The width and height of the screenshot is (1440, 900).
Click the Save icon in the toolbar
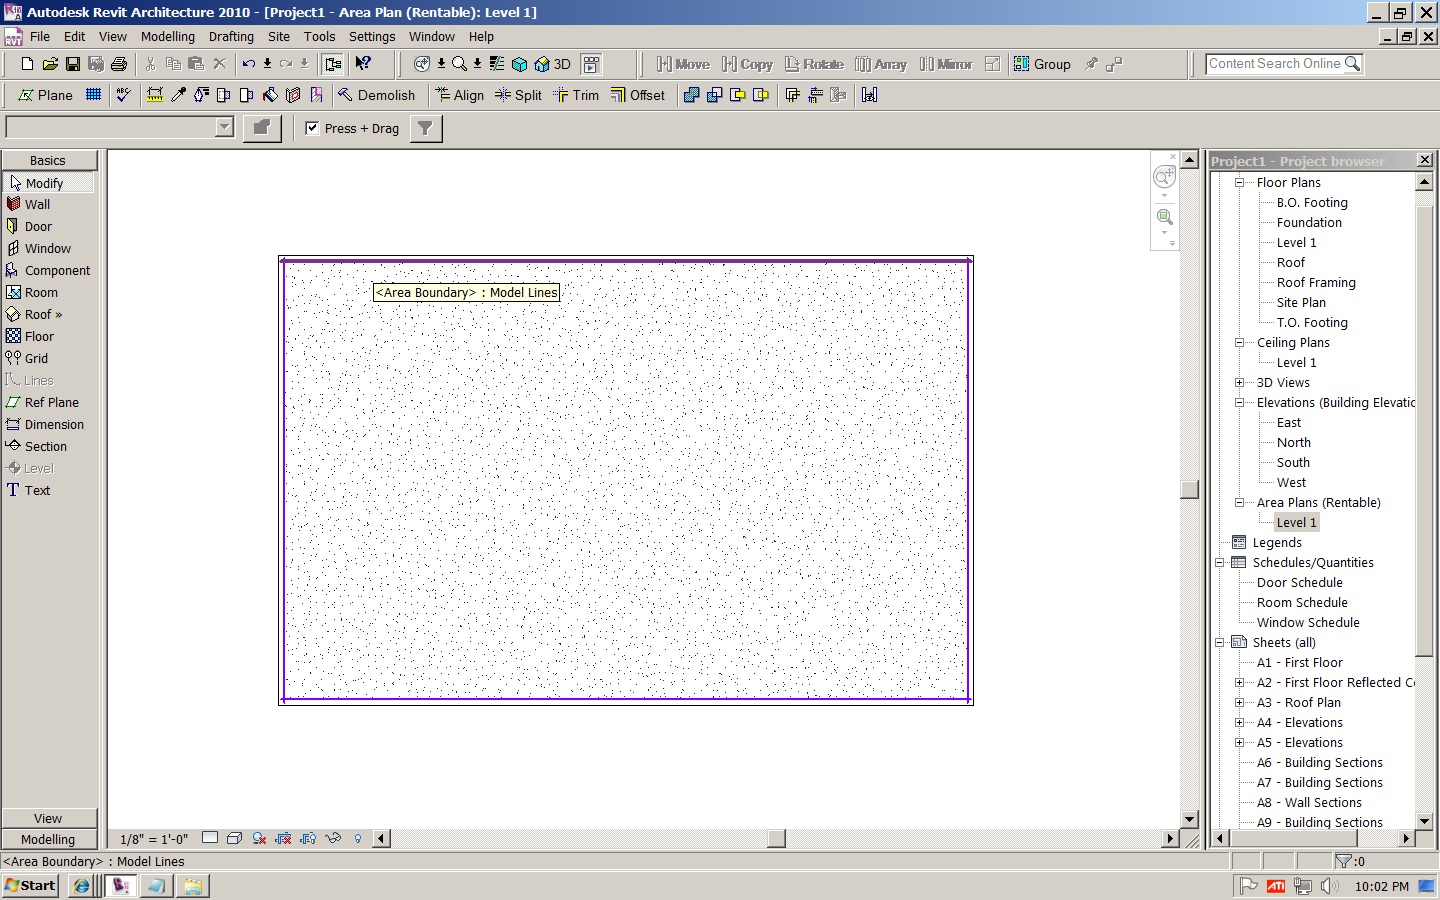(x=73, y=64)
